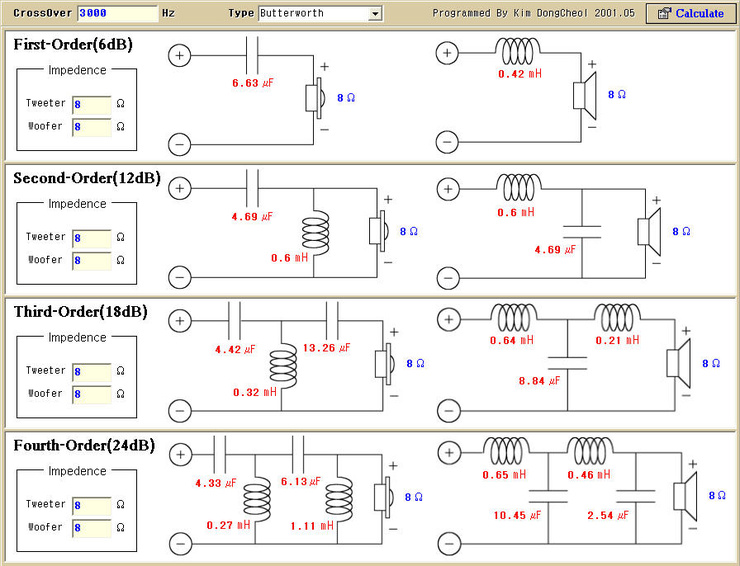
Task: Click the '13.26 µF' value label
Action: (327, 348)
